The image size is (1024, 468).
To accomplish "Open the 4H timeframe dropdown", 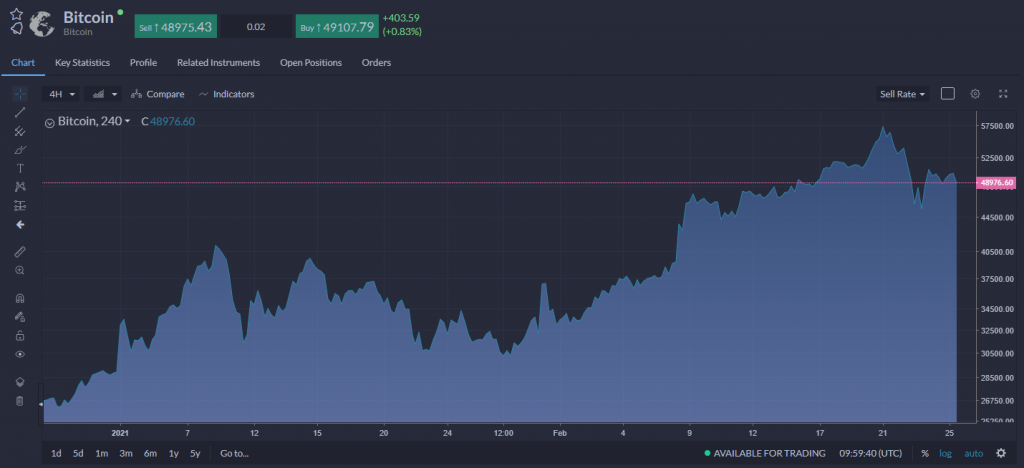I will (62, 94).
